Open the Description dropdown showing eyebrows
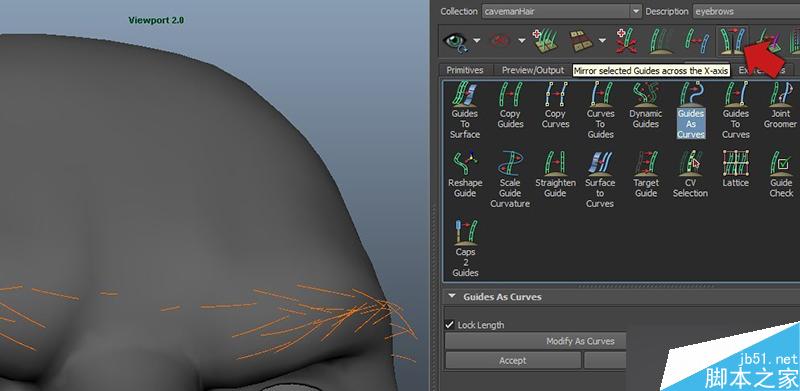This screenshot has width=800, height=391. click(x=746, y=11)
